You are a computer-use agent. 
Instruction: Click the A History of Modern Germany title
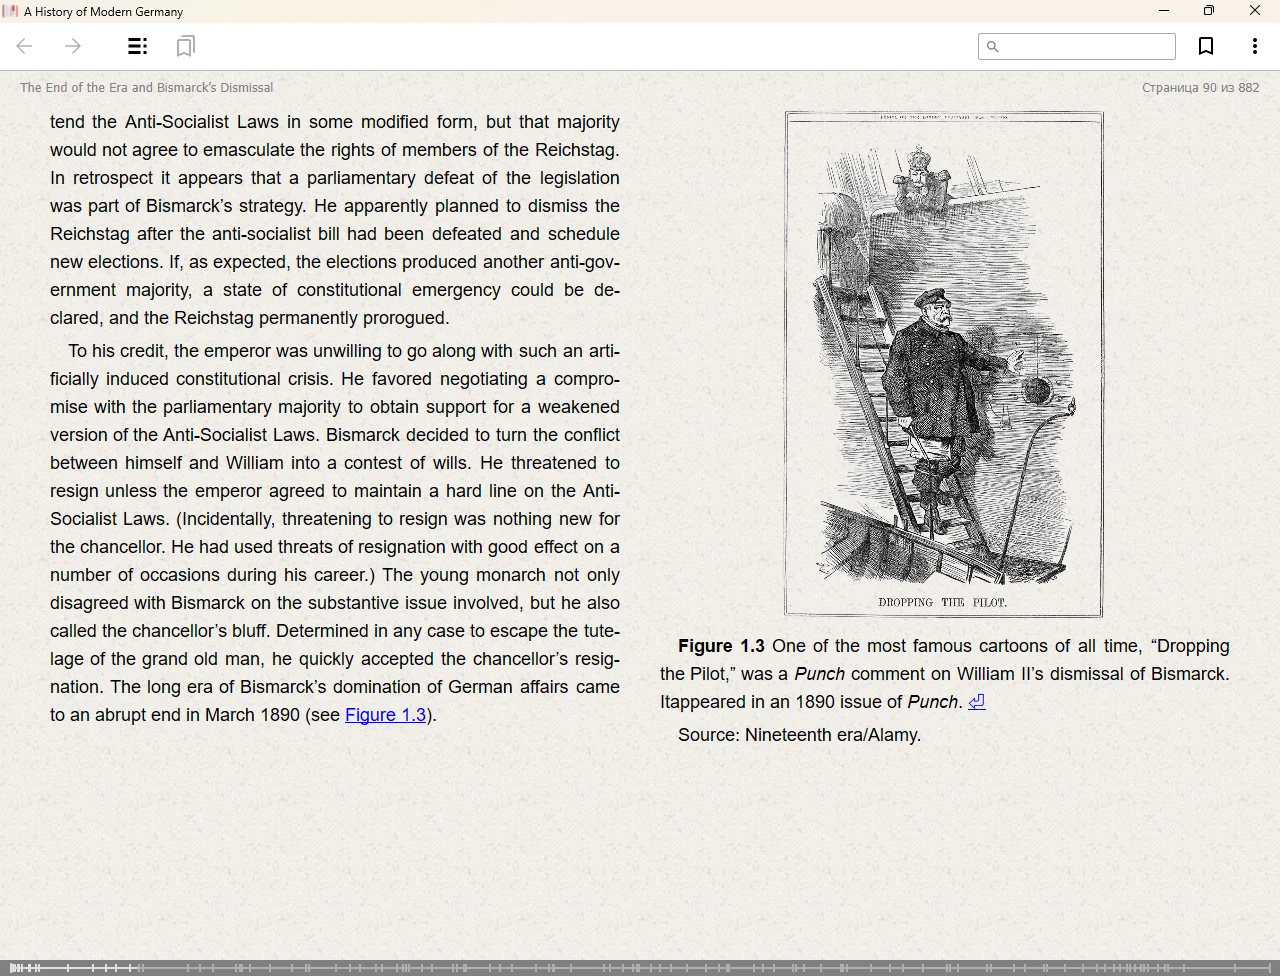pos(103,12)
